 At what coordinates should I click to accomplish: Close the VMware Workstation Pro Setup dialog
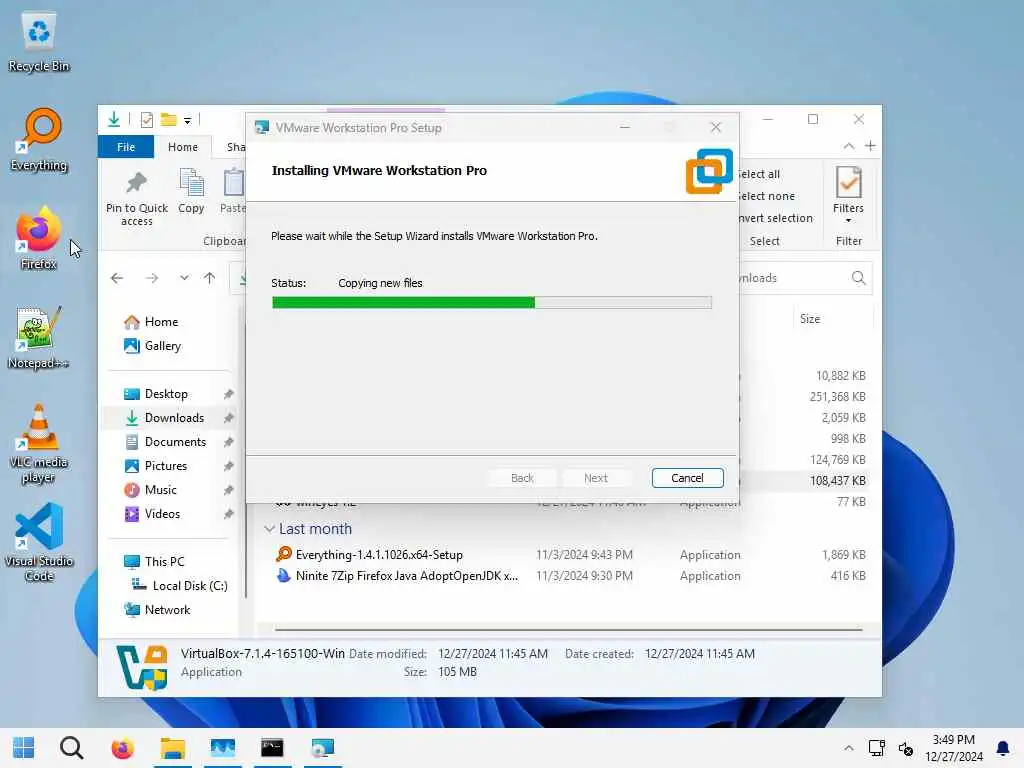pos(716,127)
